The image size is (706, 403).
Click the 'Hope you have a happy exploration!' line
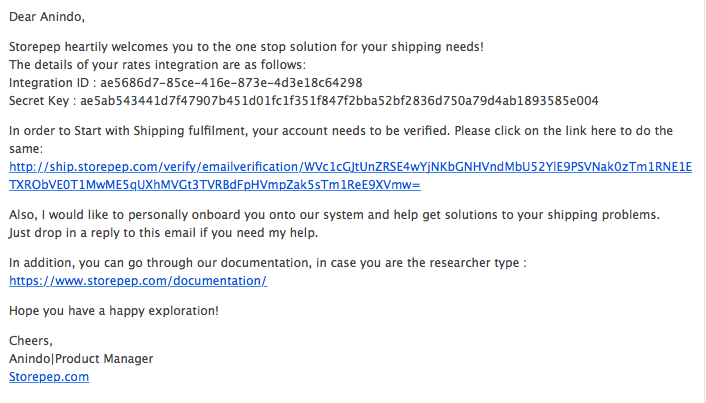tap(114, 311)
